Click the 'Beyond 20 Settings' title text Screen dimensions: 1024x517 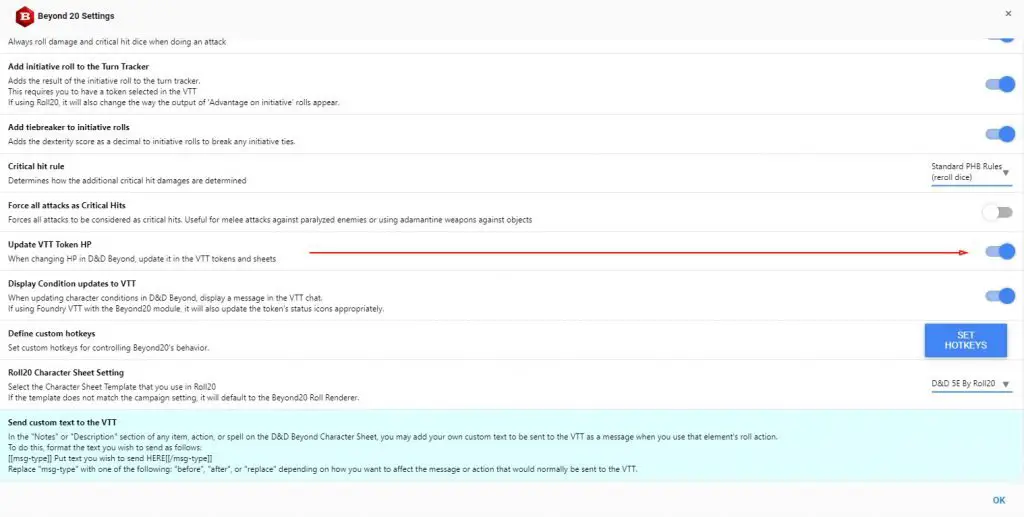click(76, 16)
